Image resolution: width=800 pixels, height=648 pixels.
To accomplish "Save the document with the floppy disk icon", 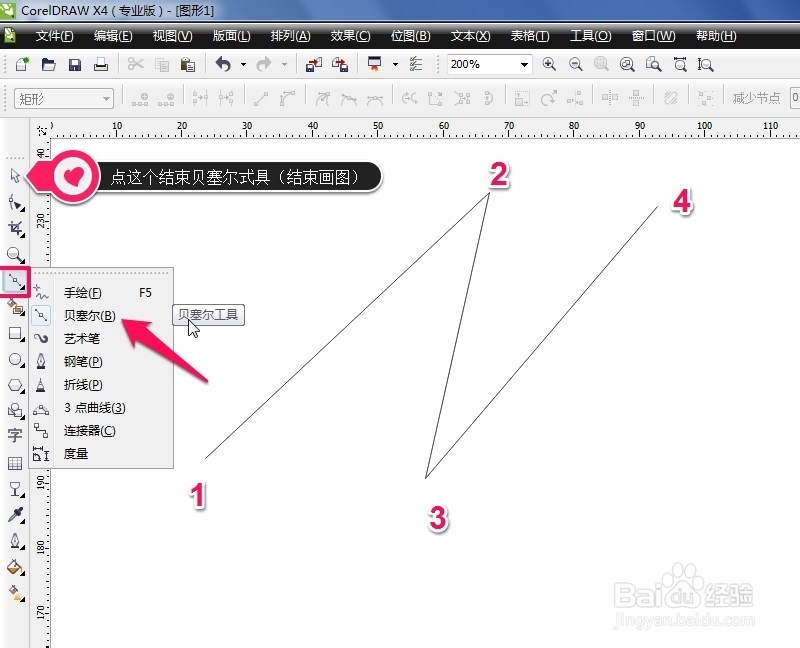I will [x=75, y=65].
